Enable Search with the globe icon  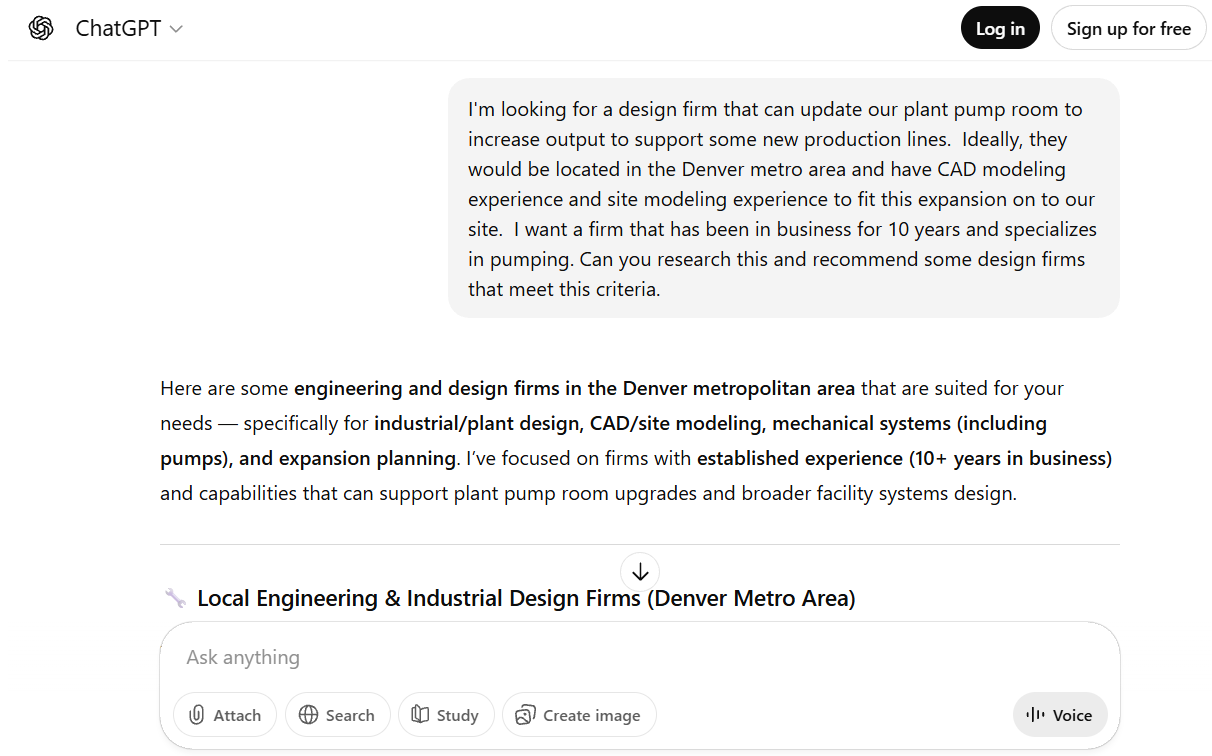(337, 715)
